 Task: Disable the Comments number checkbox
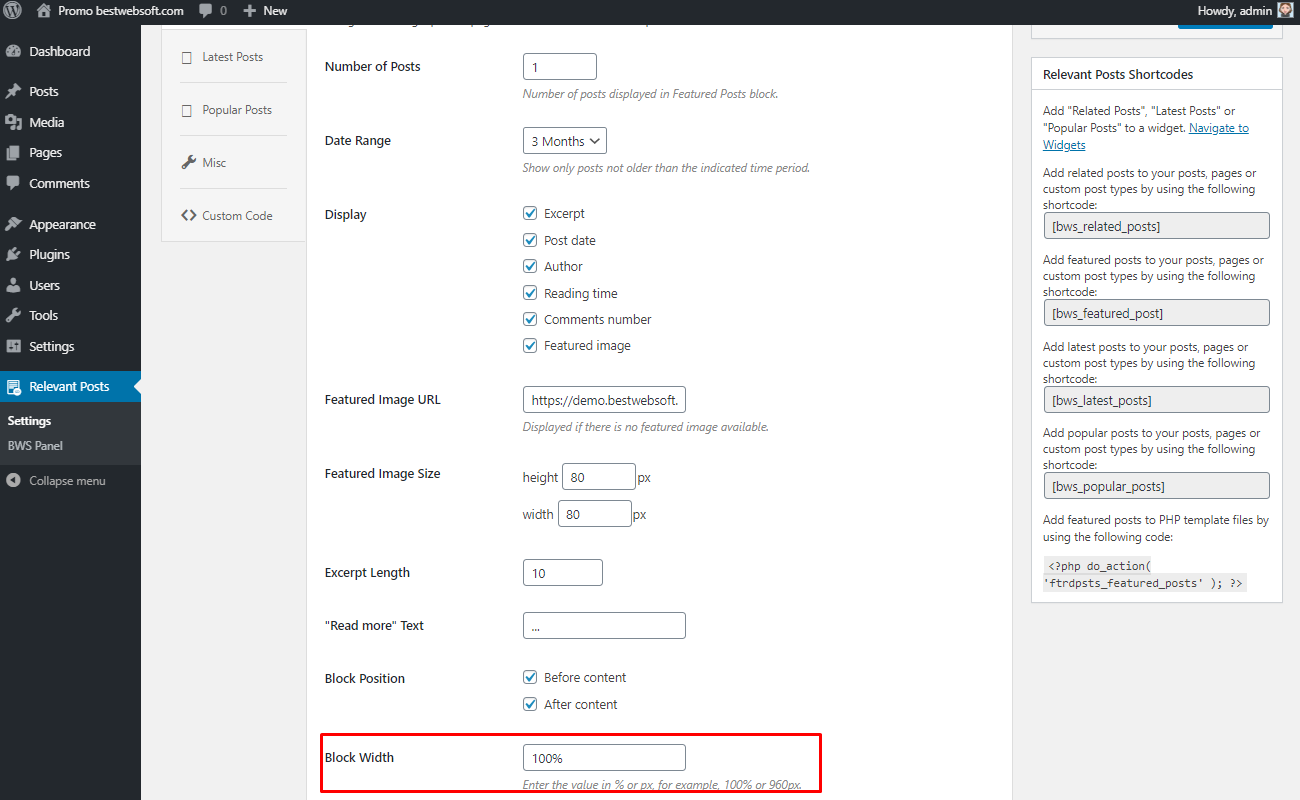530,319
